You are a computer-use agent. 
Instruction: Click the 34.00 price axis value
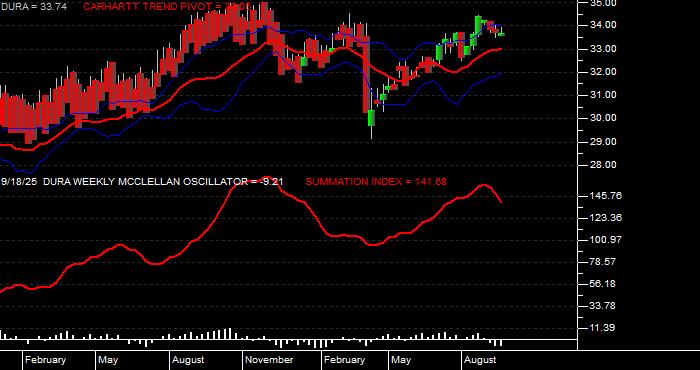coord(603,25)
